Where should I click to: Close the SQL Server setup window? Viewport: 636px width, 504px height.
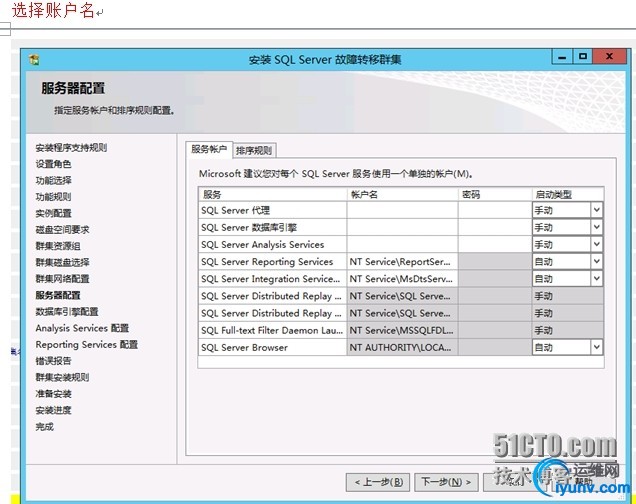click(x=609, y=57)
